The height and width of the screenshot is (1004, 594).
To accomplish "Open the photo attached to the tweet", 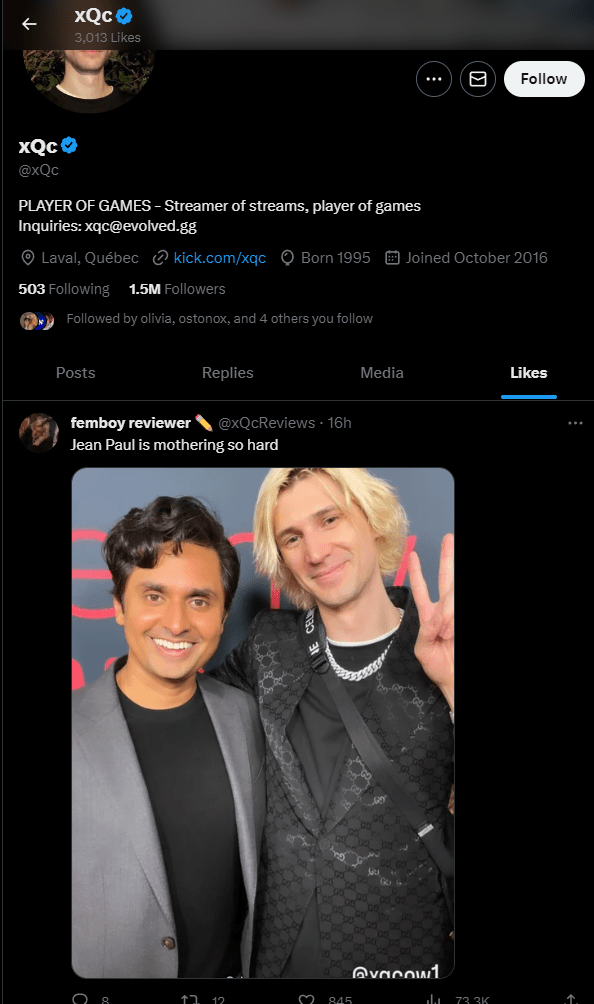I will click(262, 722).
